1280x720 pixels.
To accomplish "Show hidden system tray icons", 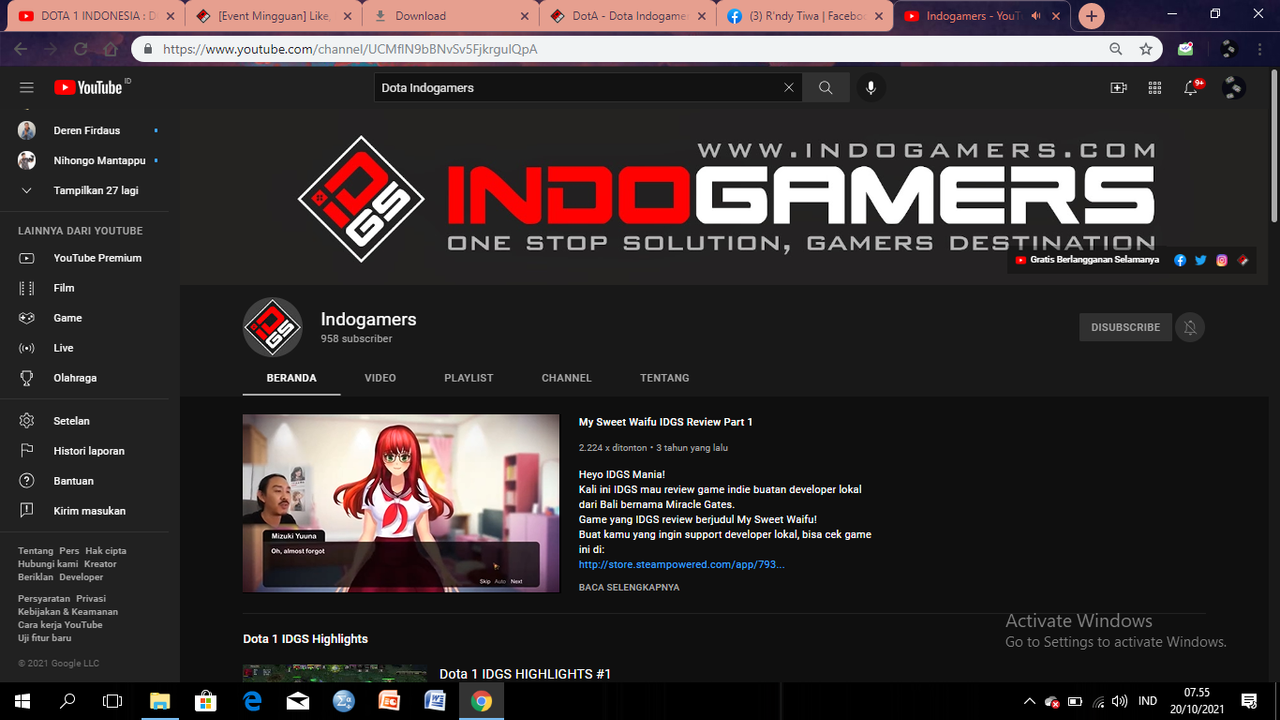I will 1029,701.
